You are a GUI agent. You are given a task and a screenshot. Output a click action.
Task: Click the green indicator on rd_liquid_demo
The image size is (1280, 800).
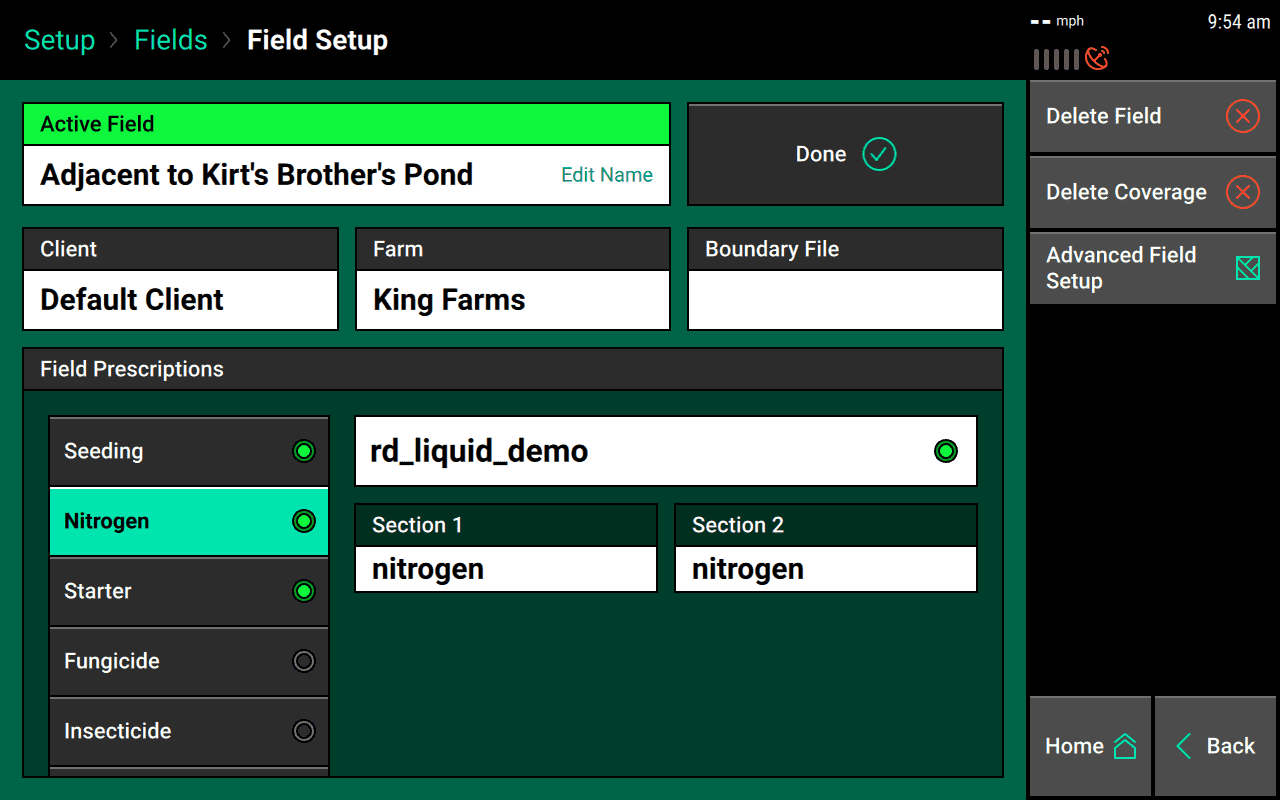946,451
